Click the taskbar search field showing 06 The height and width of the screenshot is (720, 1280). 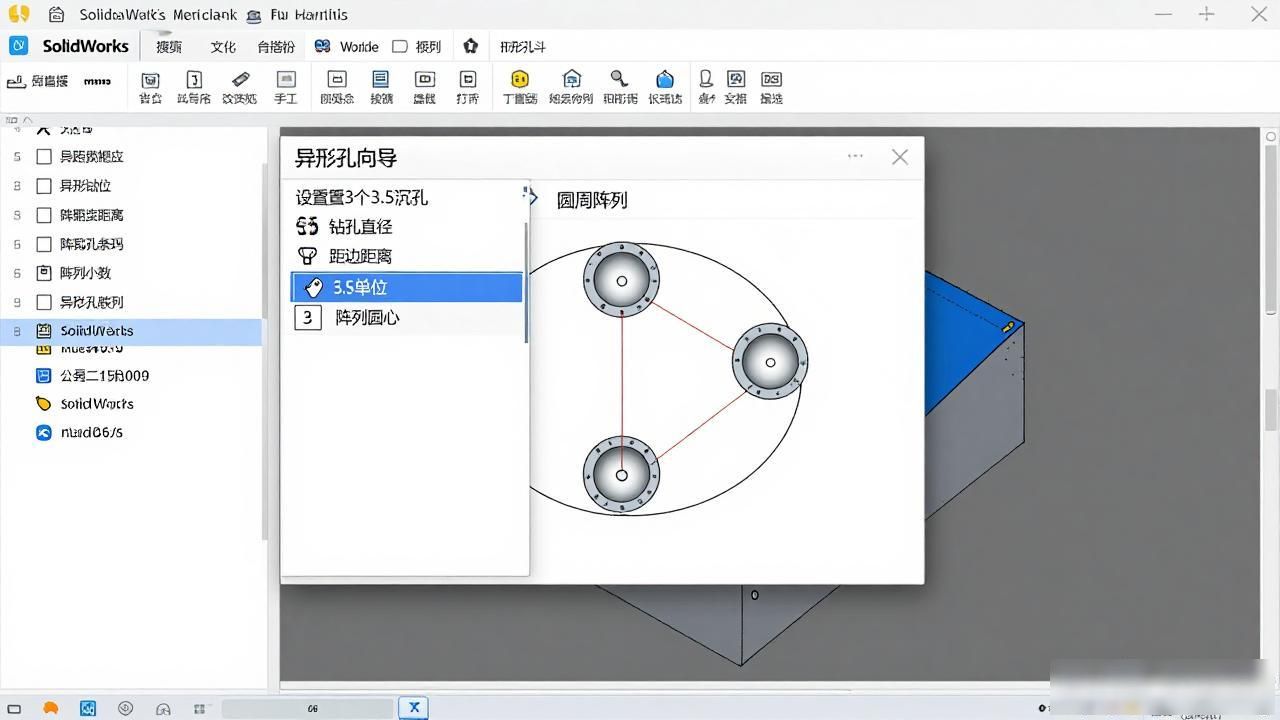308,708
